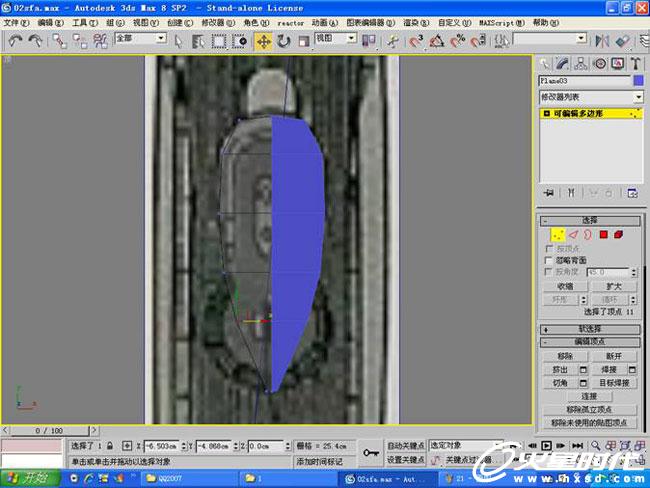This screenshot has height=488, width=650.
Task: Click the 收缩 button
Action: 565,286
